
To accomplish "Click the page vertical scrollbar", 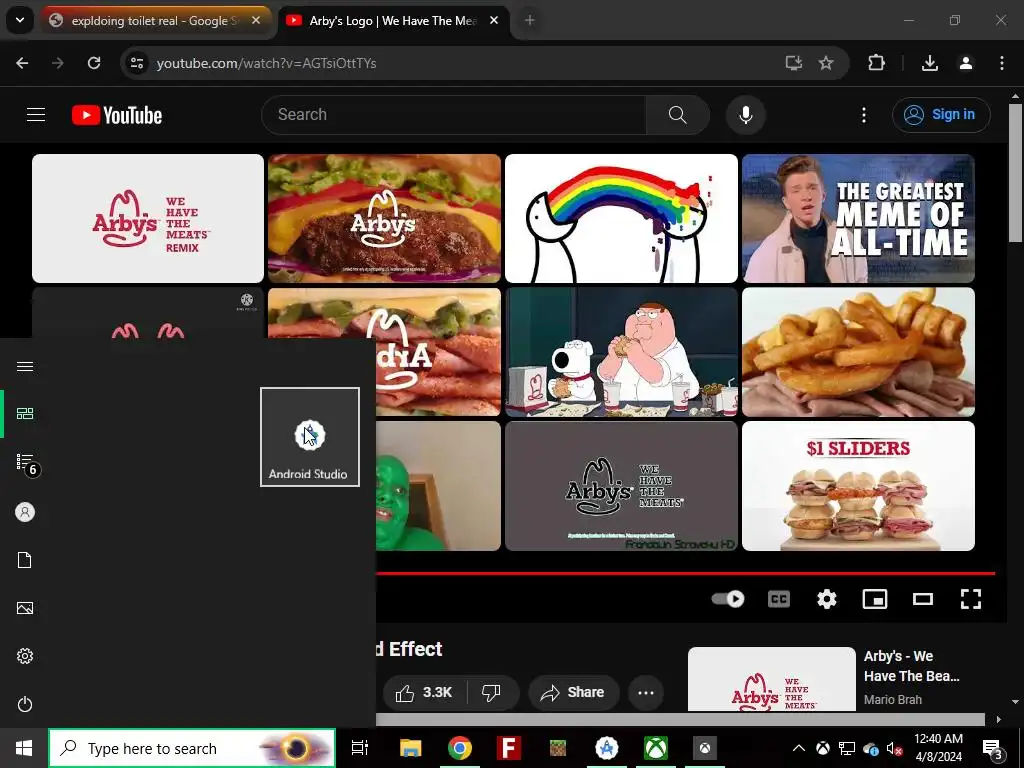I will coord(1015,173).
